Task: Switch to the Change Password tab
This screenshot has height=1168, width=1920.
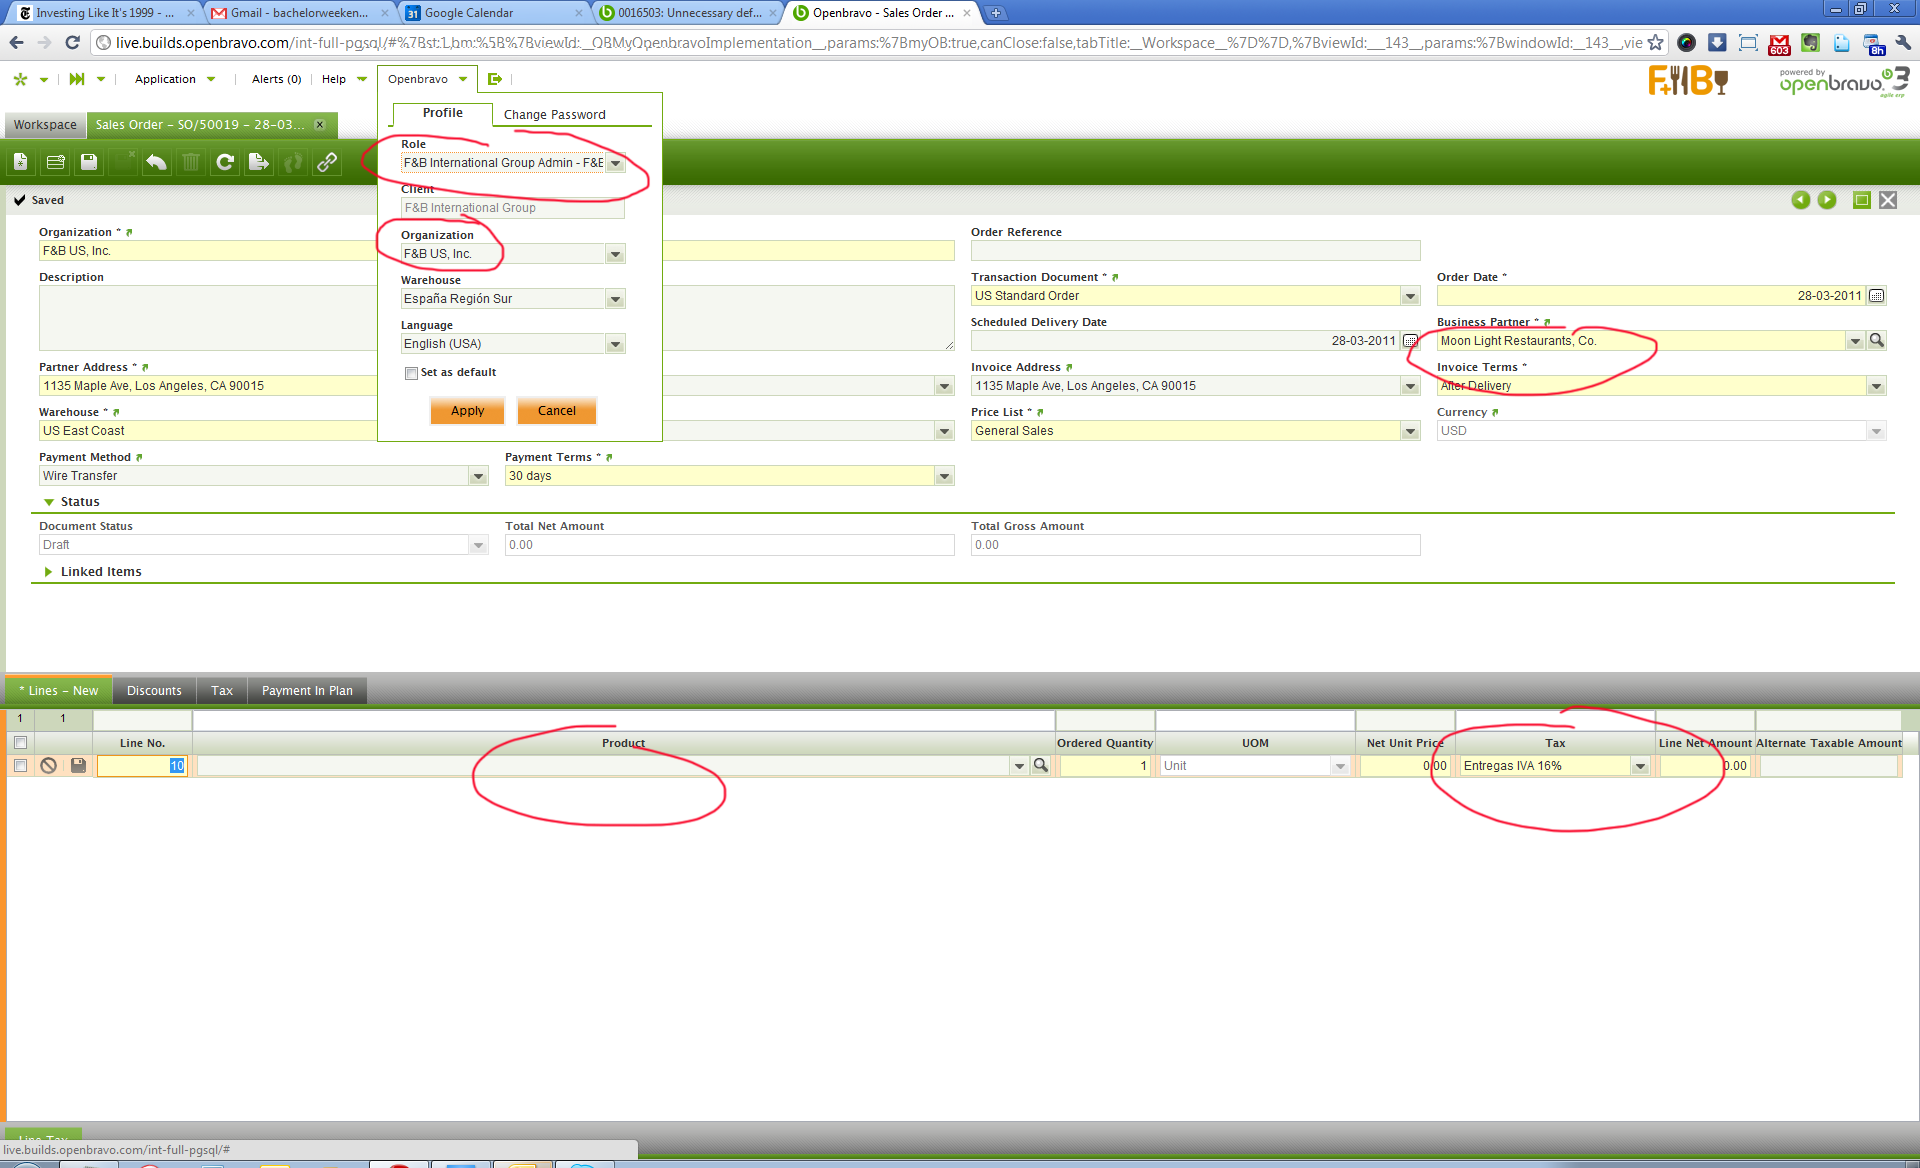Action: [x=554, y=115]
